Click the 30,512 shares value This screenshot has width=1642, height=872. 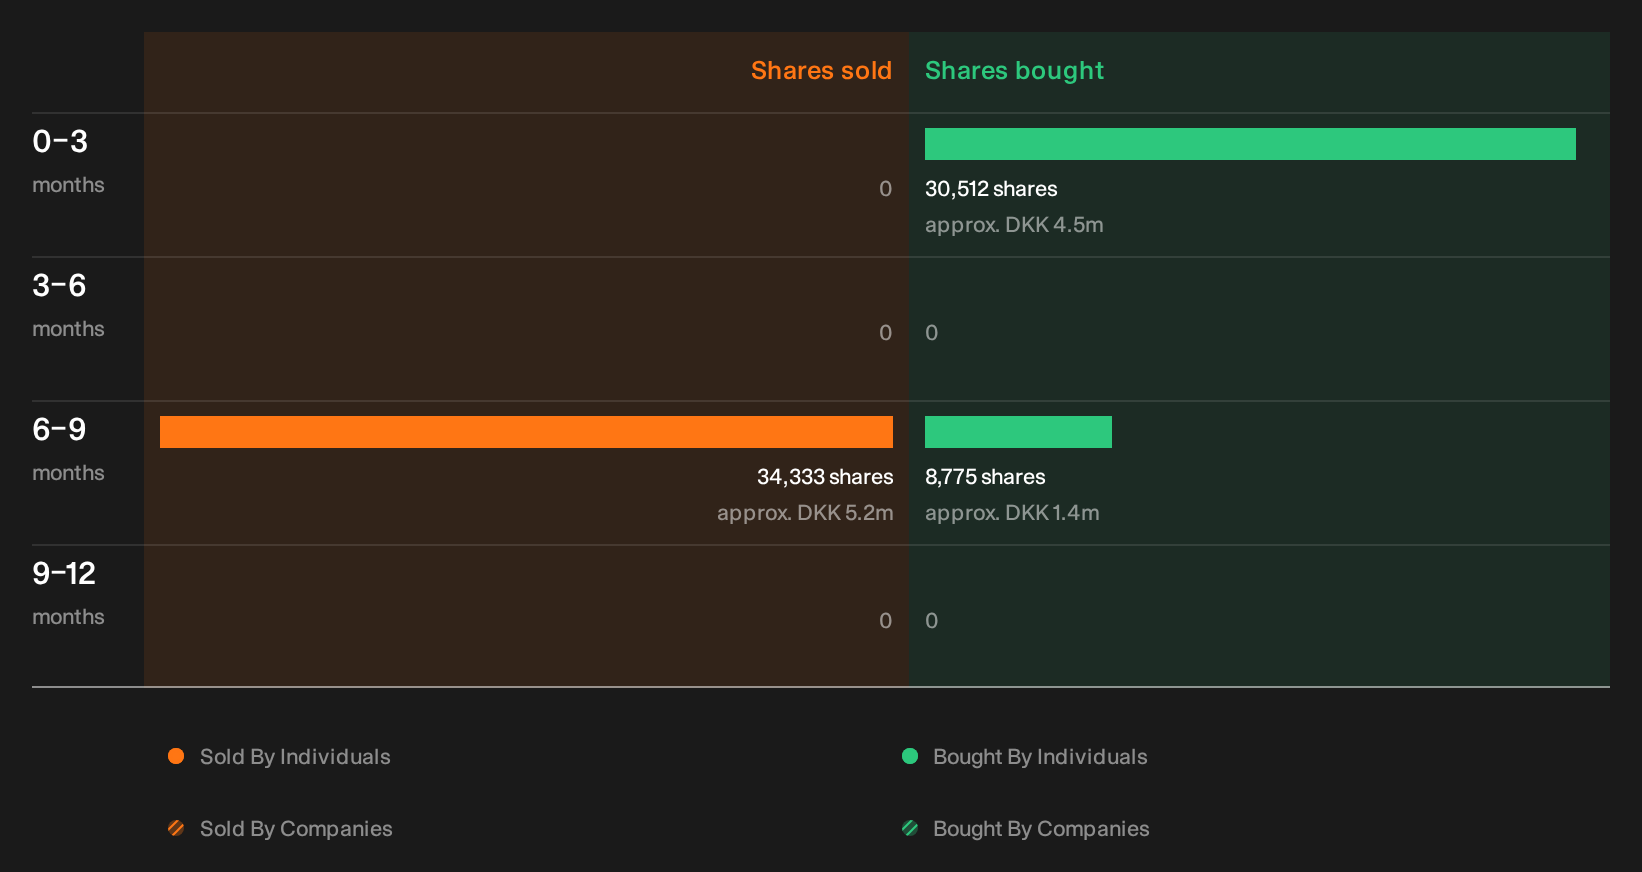click(x=991, y=189)
